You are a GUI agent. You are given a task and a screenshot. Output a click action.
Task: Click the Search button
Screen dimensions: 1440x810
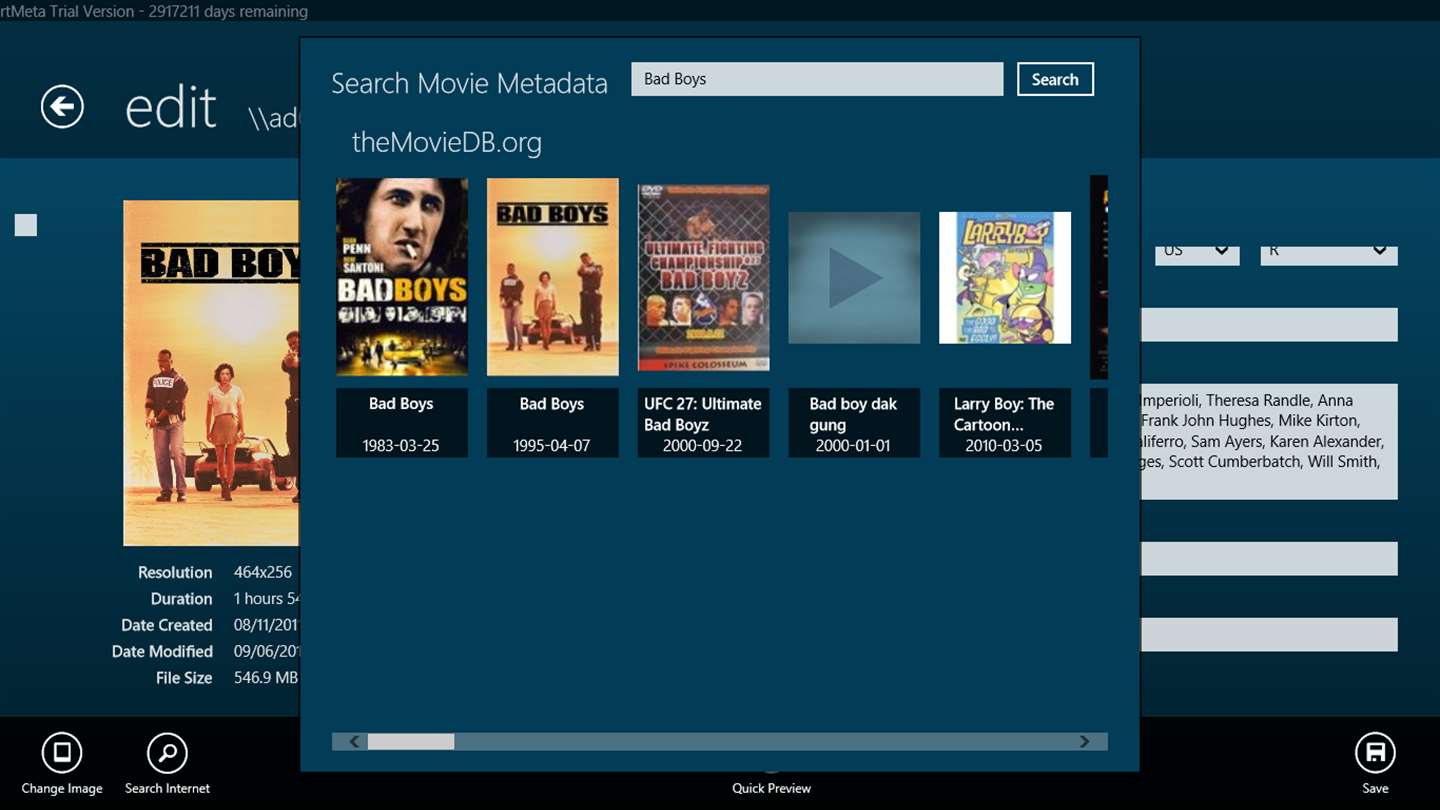tap(1055, 79)
